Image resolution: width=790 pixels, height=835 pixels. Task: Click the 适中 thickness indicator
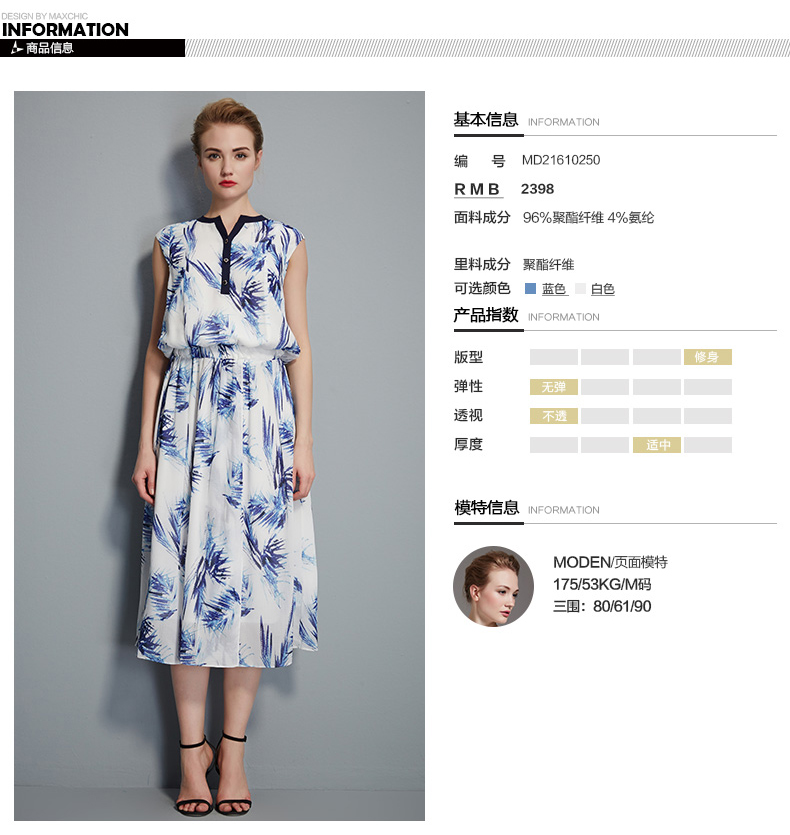[x=657, y=445]
